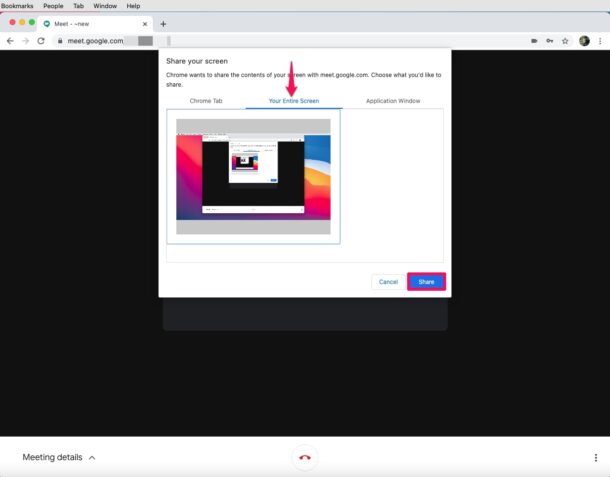This screenshot has width=610, height=477.
Task: Cancel the screen sharing dialog
Action: coord(388,282)
